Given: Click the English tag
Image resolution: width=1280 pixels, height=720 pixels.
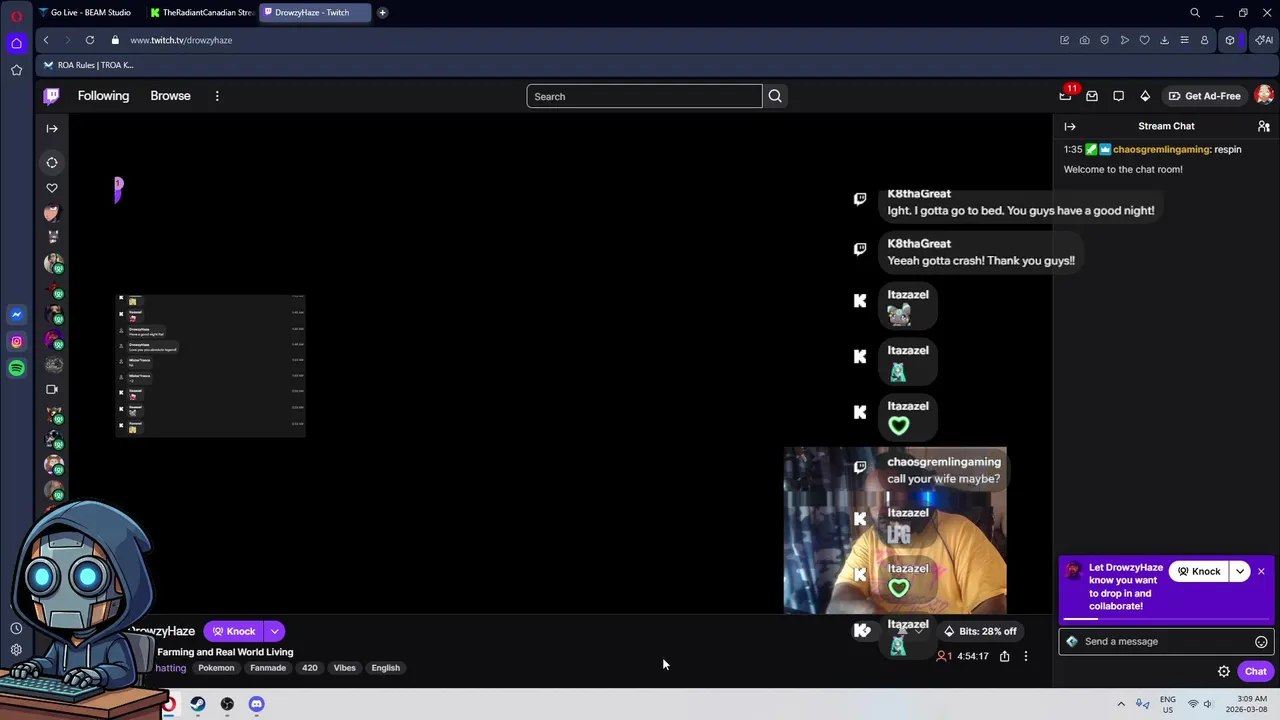Looking at the screenshot, I should (x=386, y=668).
